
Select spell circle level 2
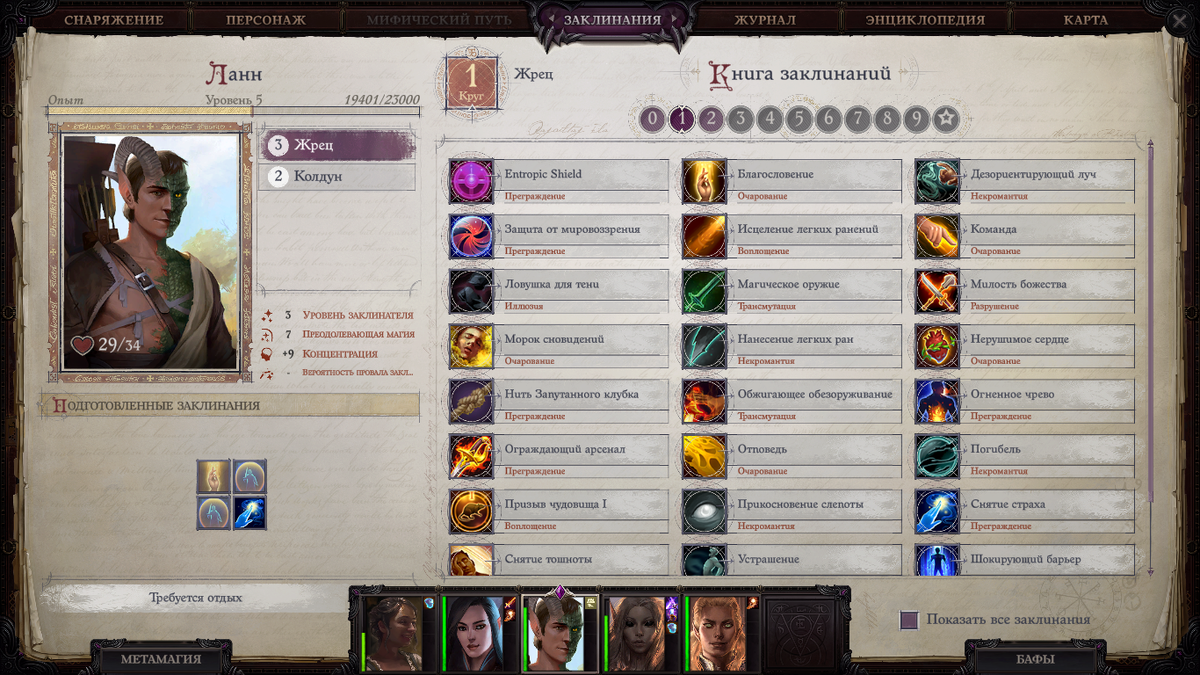coord(710,120)
